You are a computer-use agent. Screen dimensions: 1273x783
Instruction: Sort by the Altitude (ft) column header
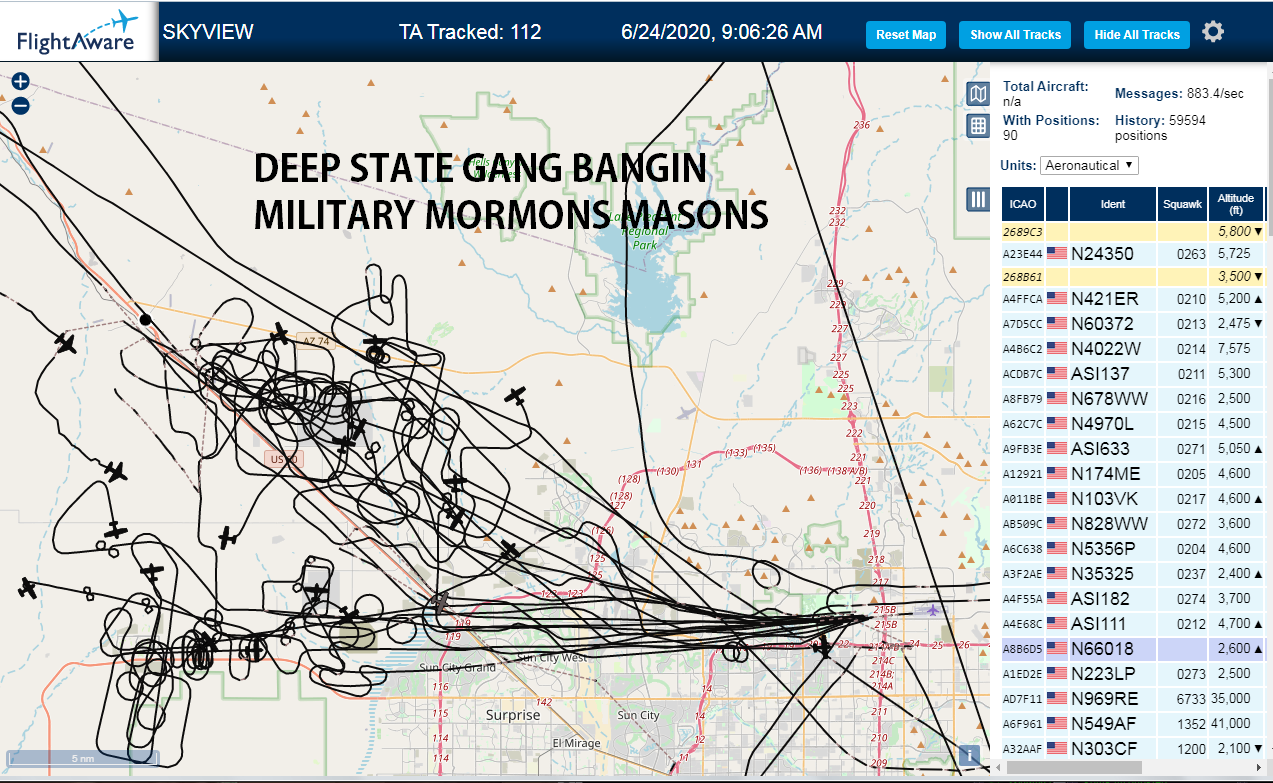point(1236,204)
